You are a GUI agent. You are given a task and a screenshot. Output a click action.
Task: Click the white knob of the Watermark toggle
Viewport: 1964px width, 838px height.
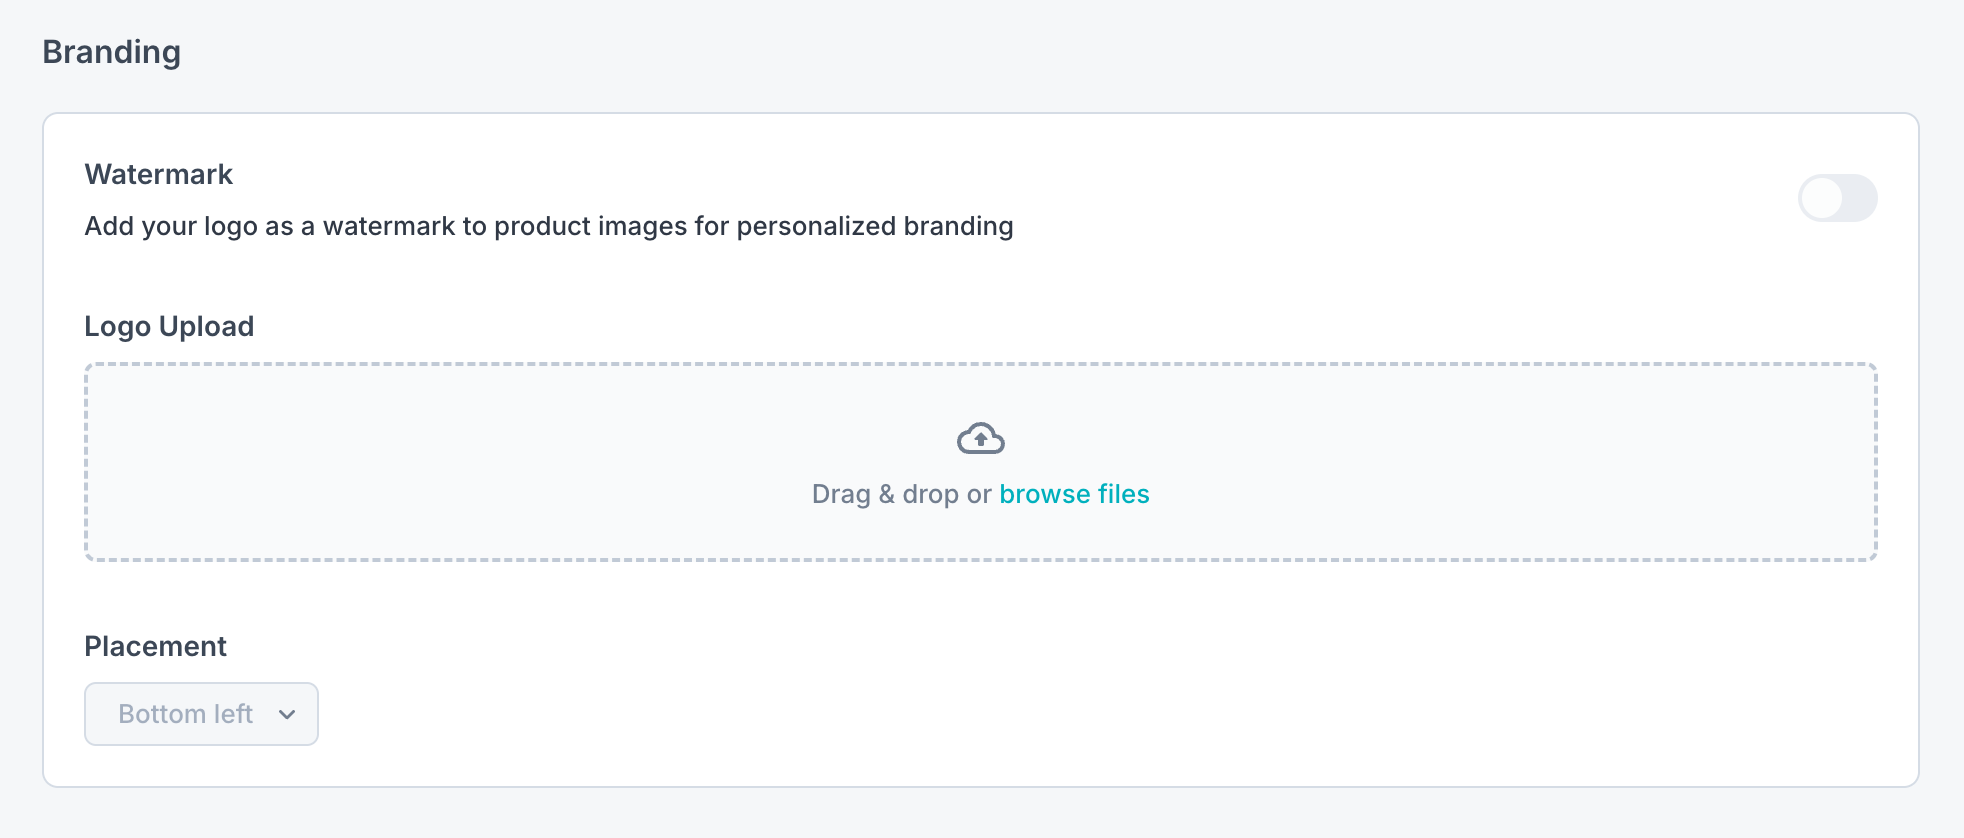(x=1822, y=198)
